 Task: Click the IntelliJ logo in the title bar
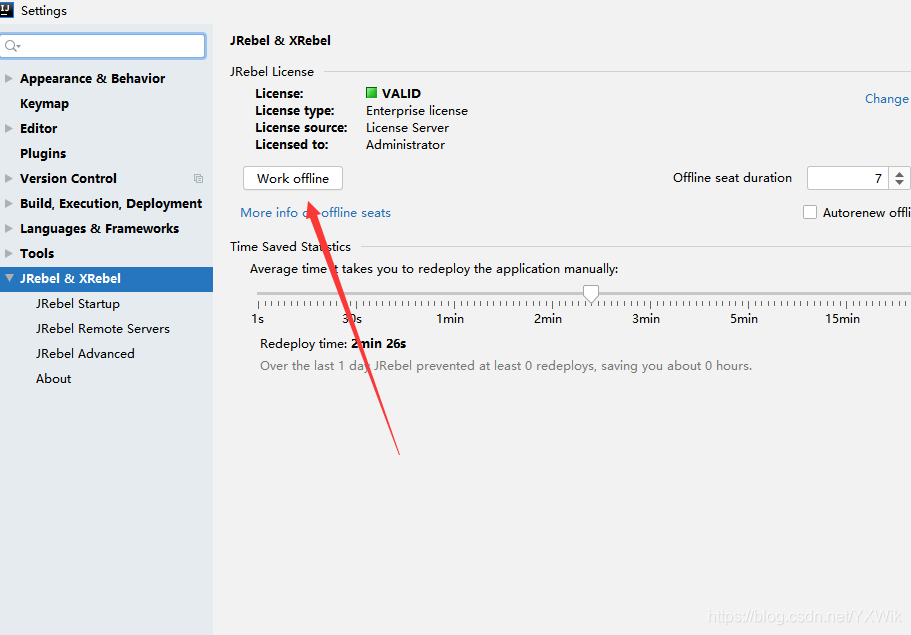click(x=6, y=10)
